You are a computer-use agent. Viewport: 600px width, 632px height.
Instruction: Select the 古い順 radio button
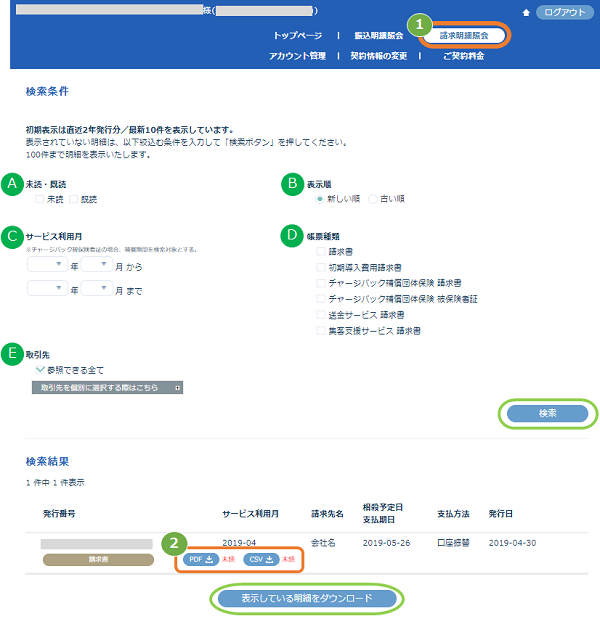tap(373, 199)
